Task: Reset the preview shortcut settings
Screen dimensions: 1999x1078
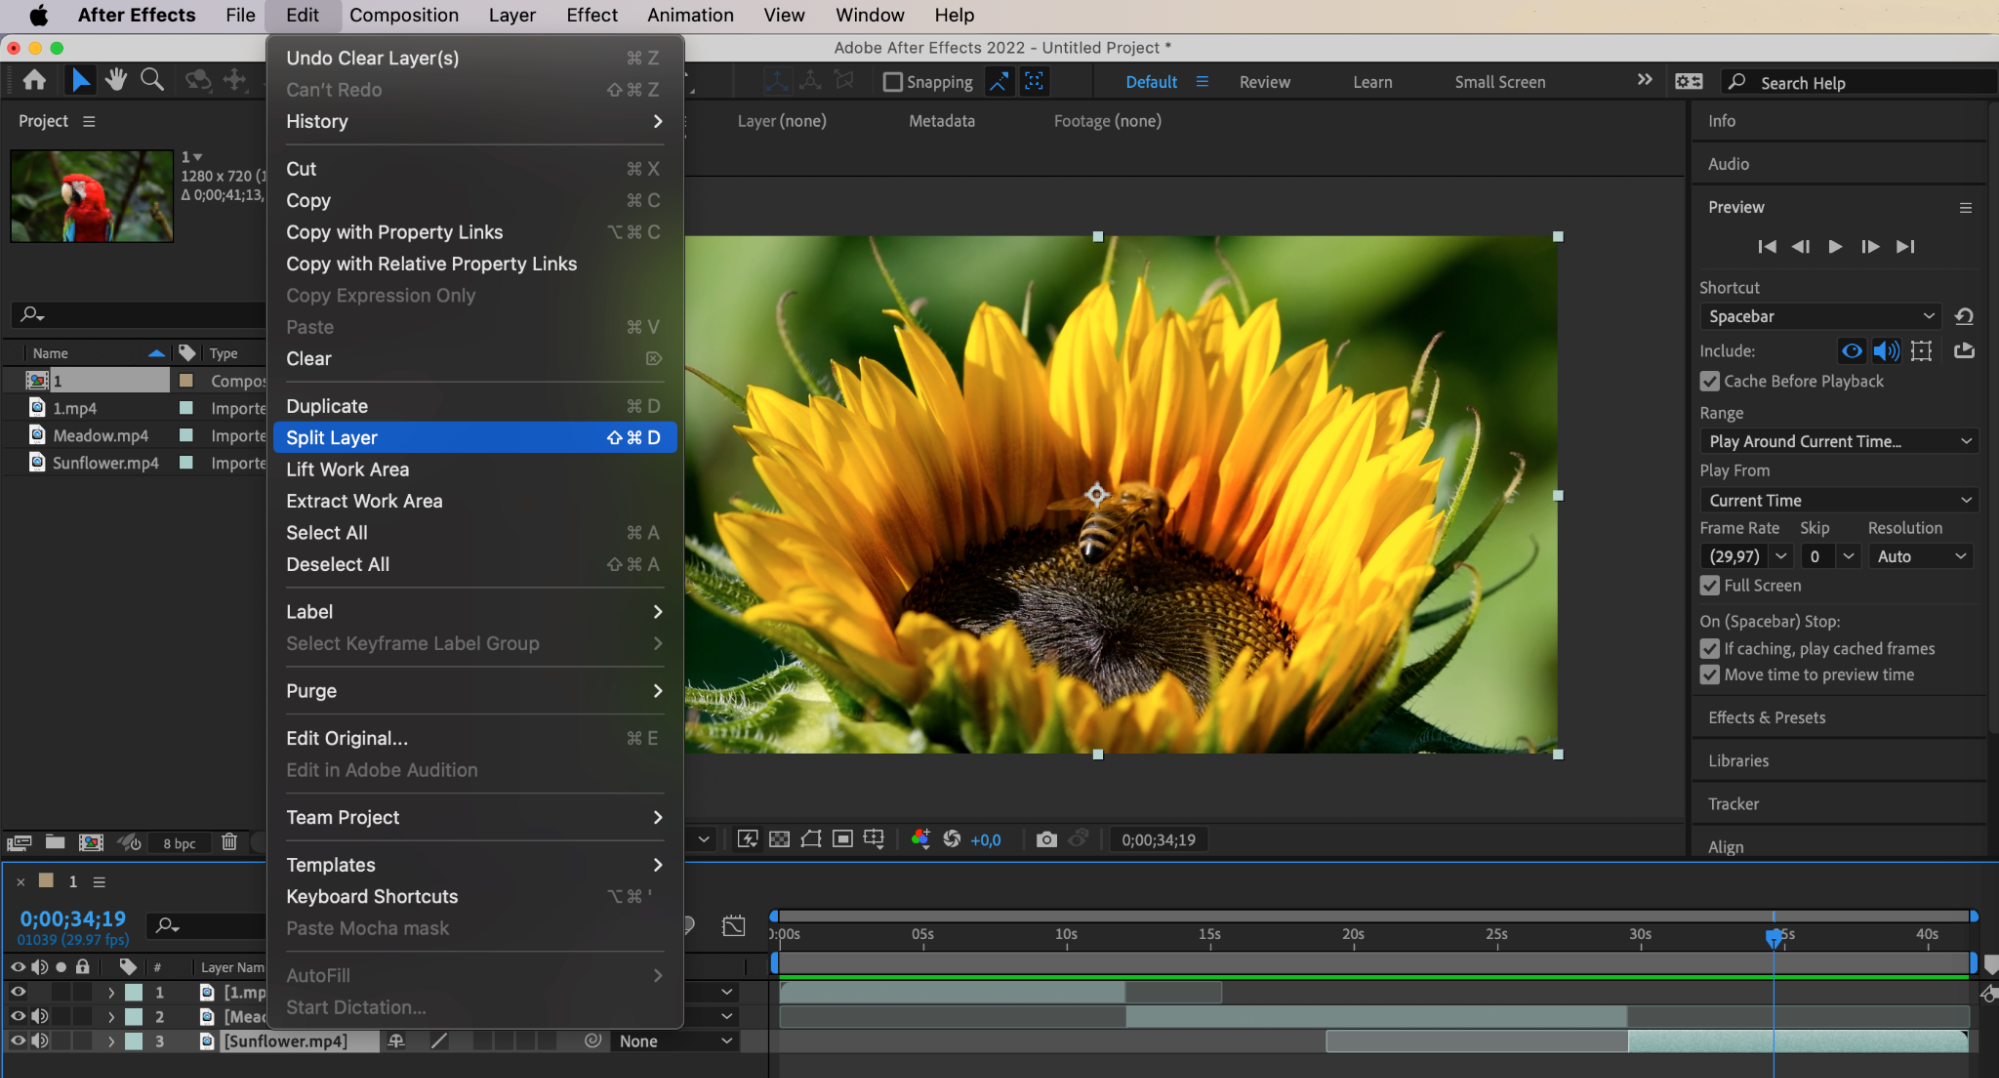Action: click(1964, 316)
